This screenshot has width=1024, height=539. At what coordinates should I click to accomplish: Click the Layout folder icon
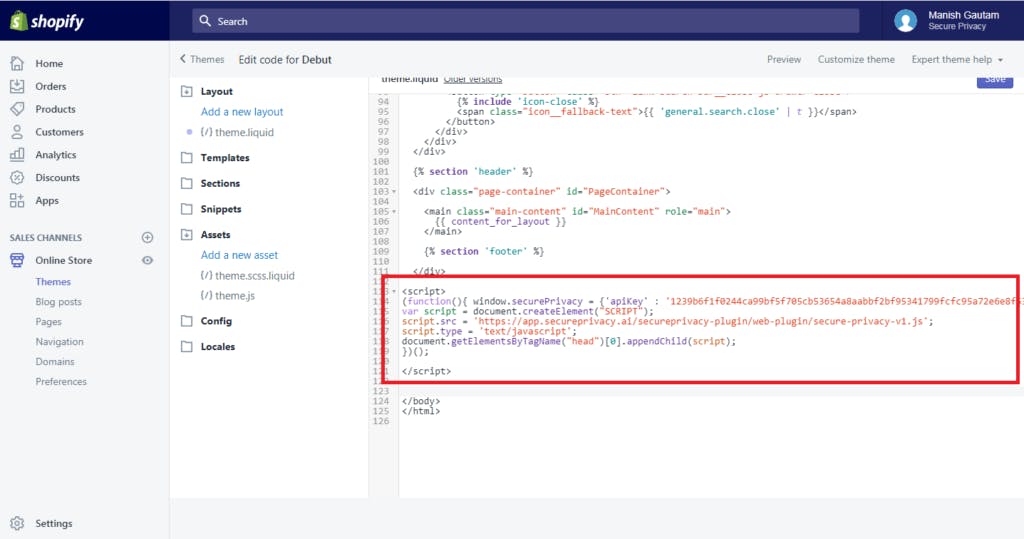[187, 91]
